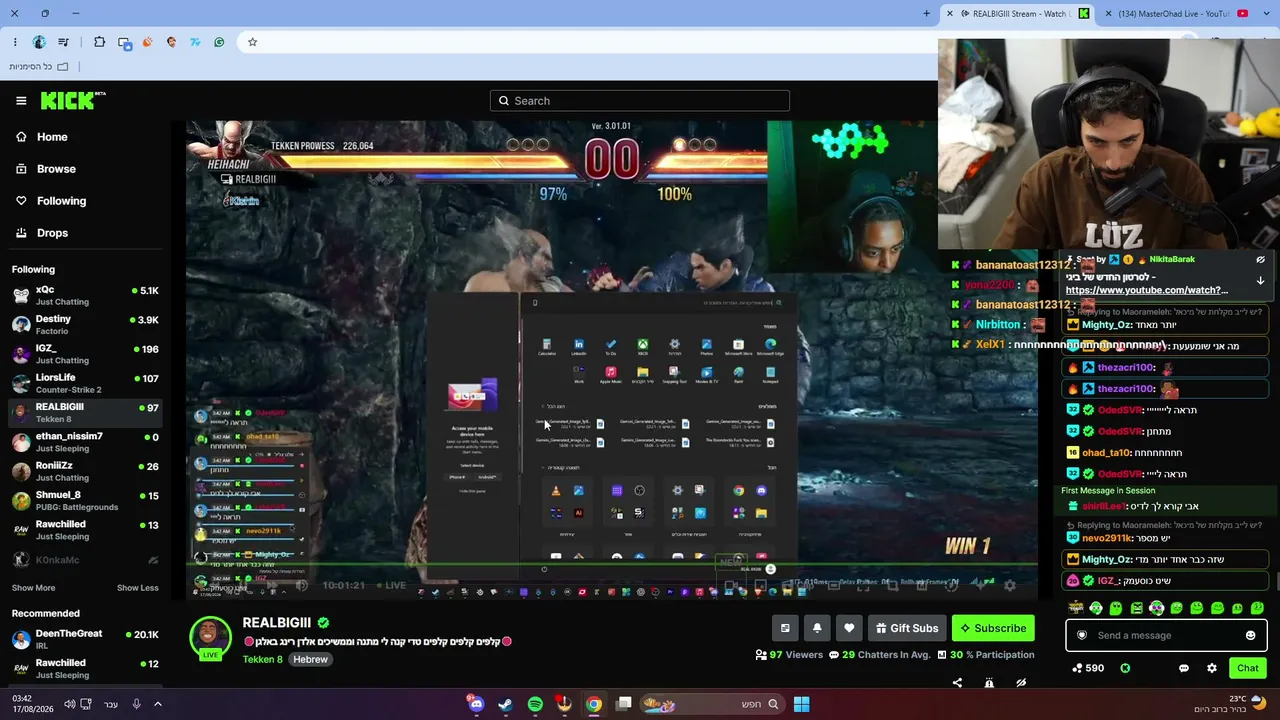Screen dimensions: 1280x720
Task: Select REALBIGIII in the Following list
Action: [x=84, y=412]
